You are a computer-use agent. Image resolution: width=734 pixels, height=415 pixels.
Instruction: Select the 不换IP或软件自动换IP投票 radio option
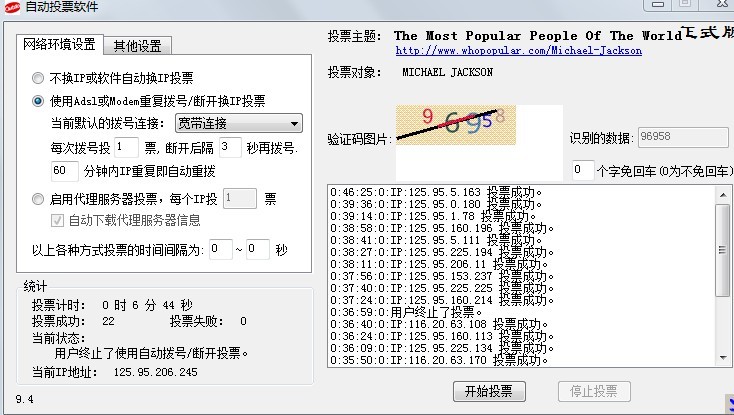click(38, 78)
